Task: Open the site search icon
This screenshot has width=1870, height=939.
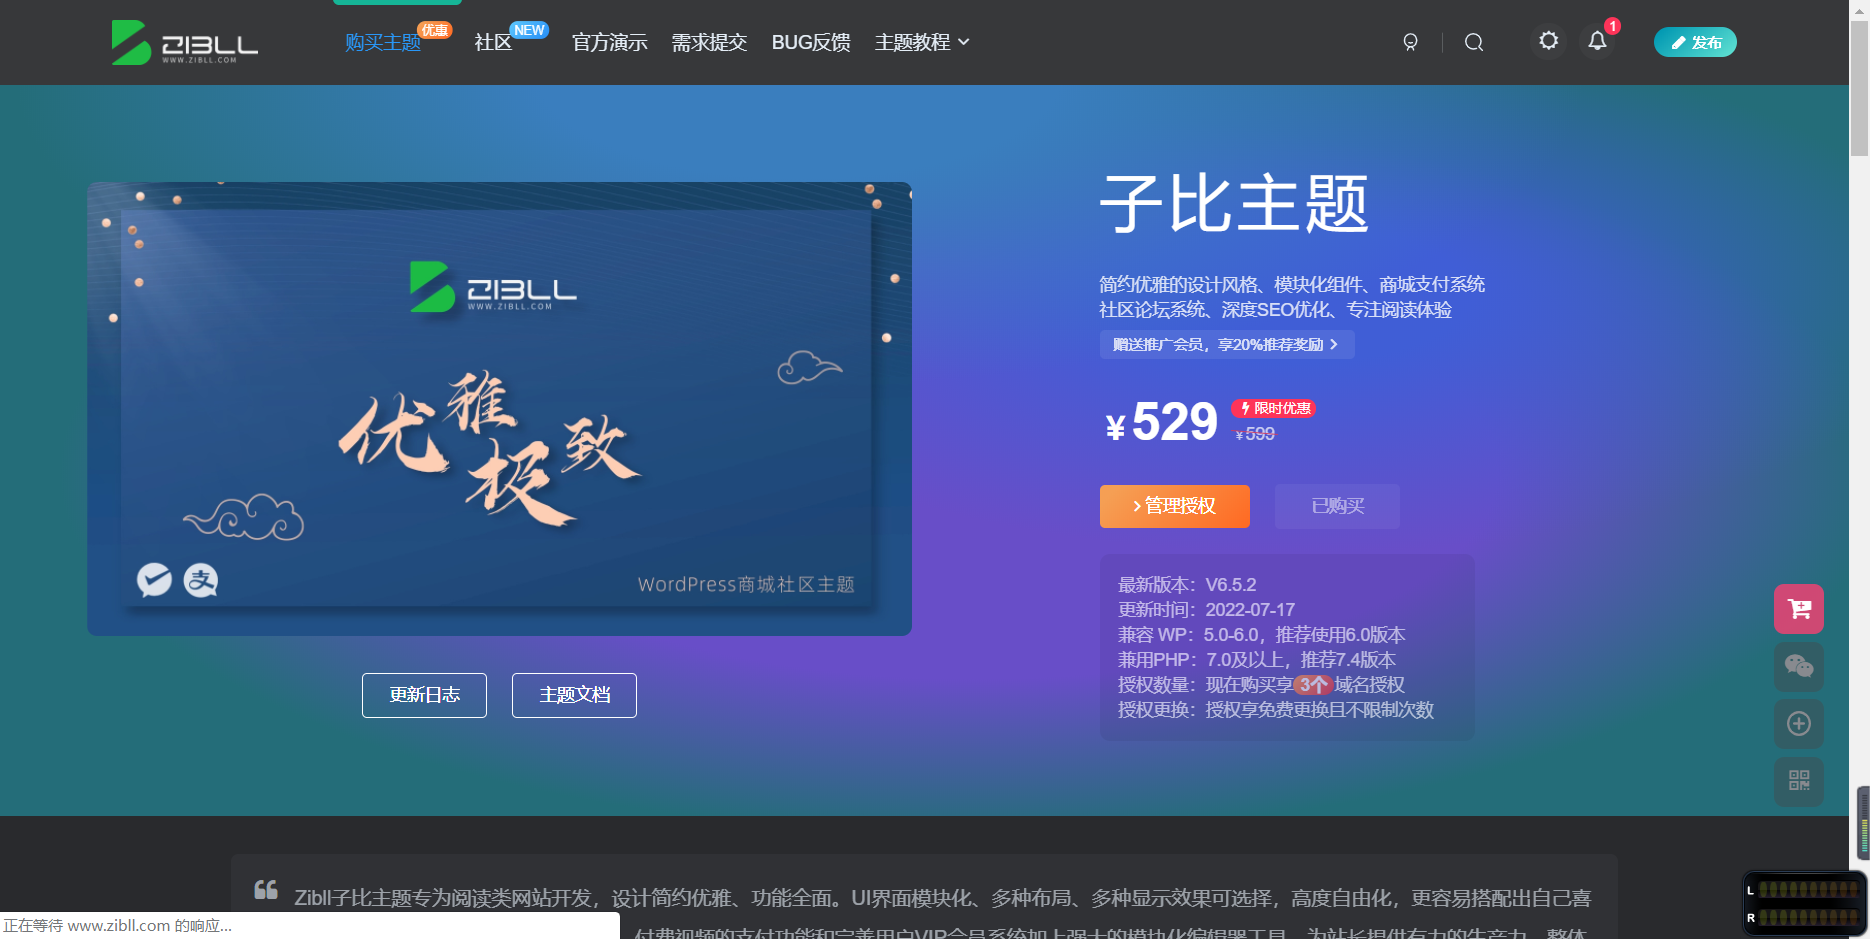Action: [1473, 42]
